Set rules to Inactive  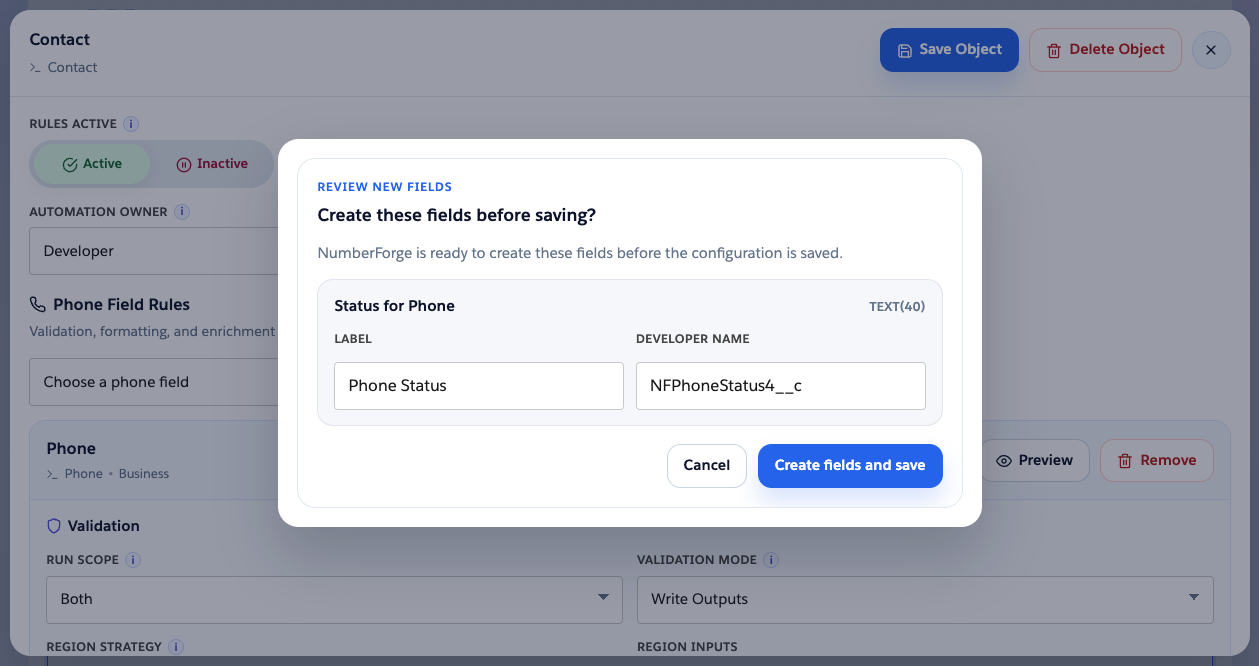[x=212, y=164]
